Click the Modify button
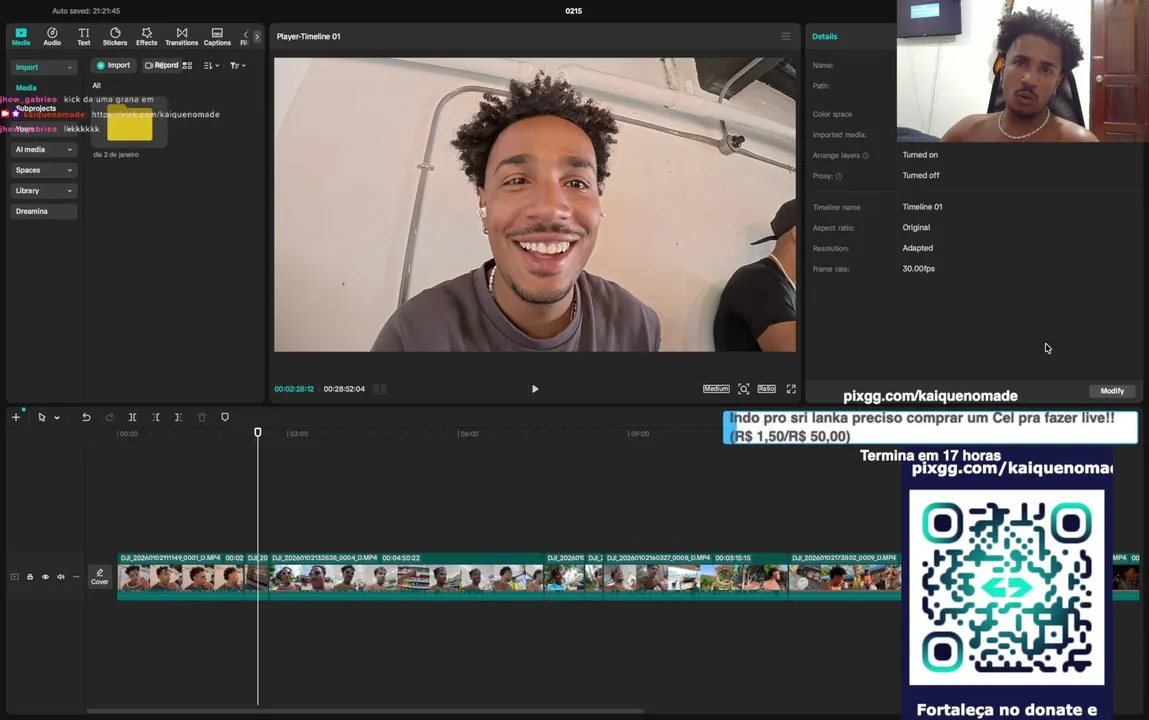 [1112, 391]
